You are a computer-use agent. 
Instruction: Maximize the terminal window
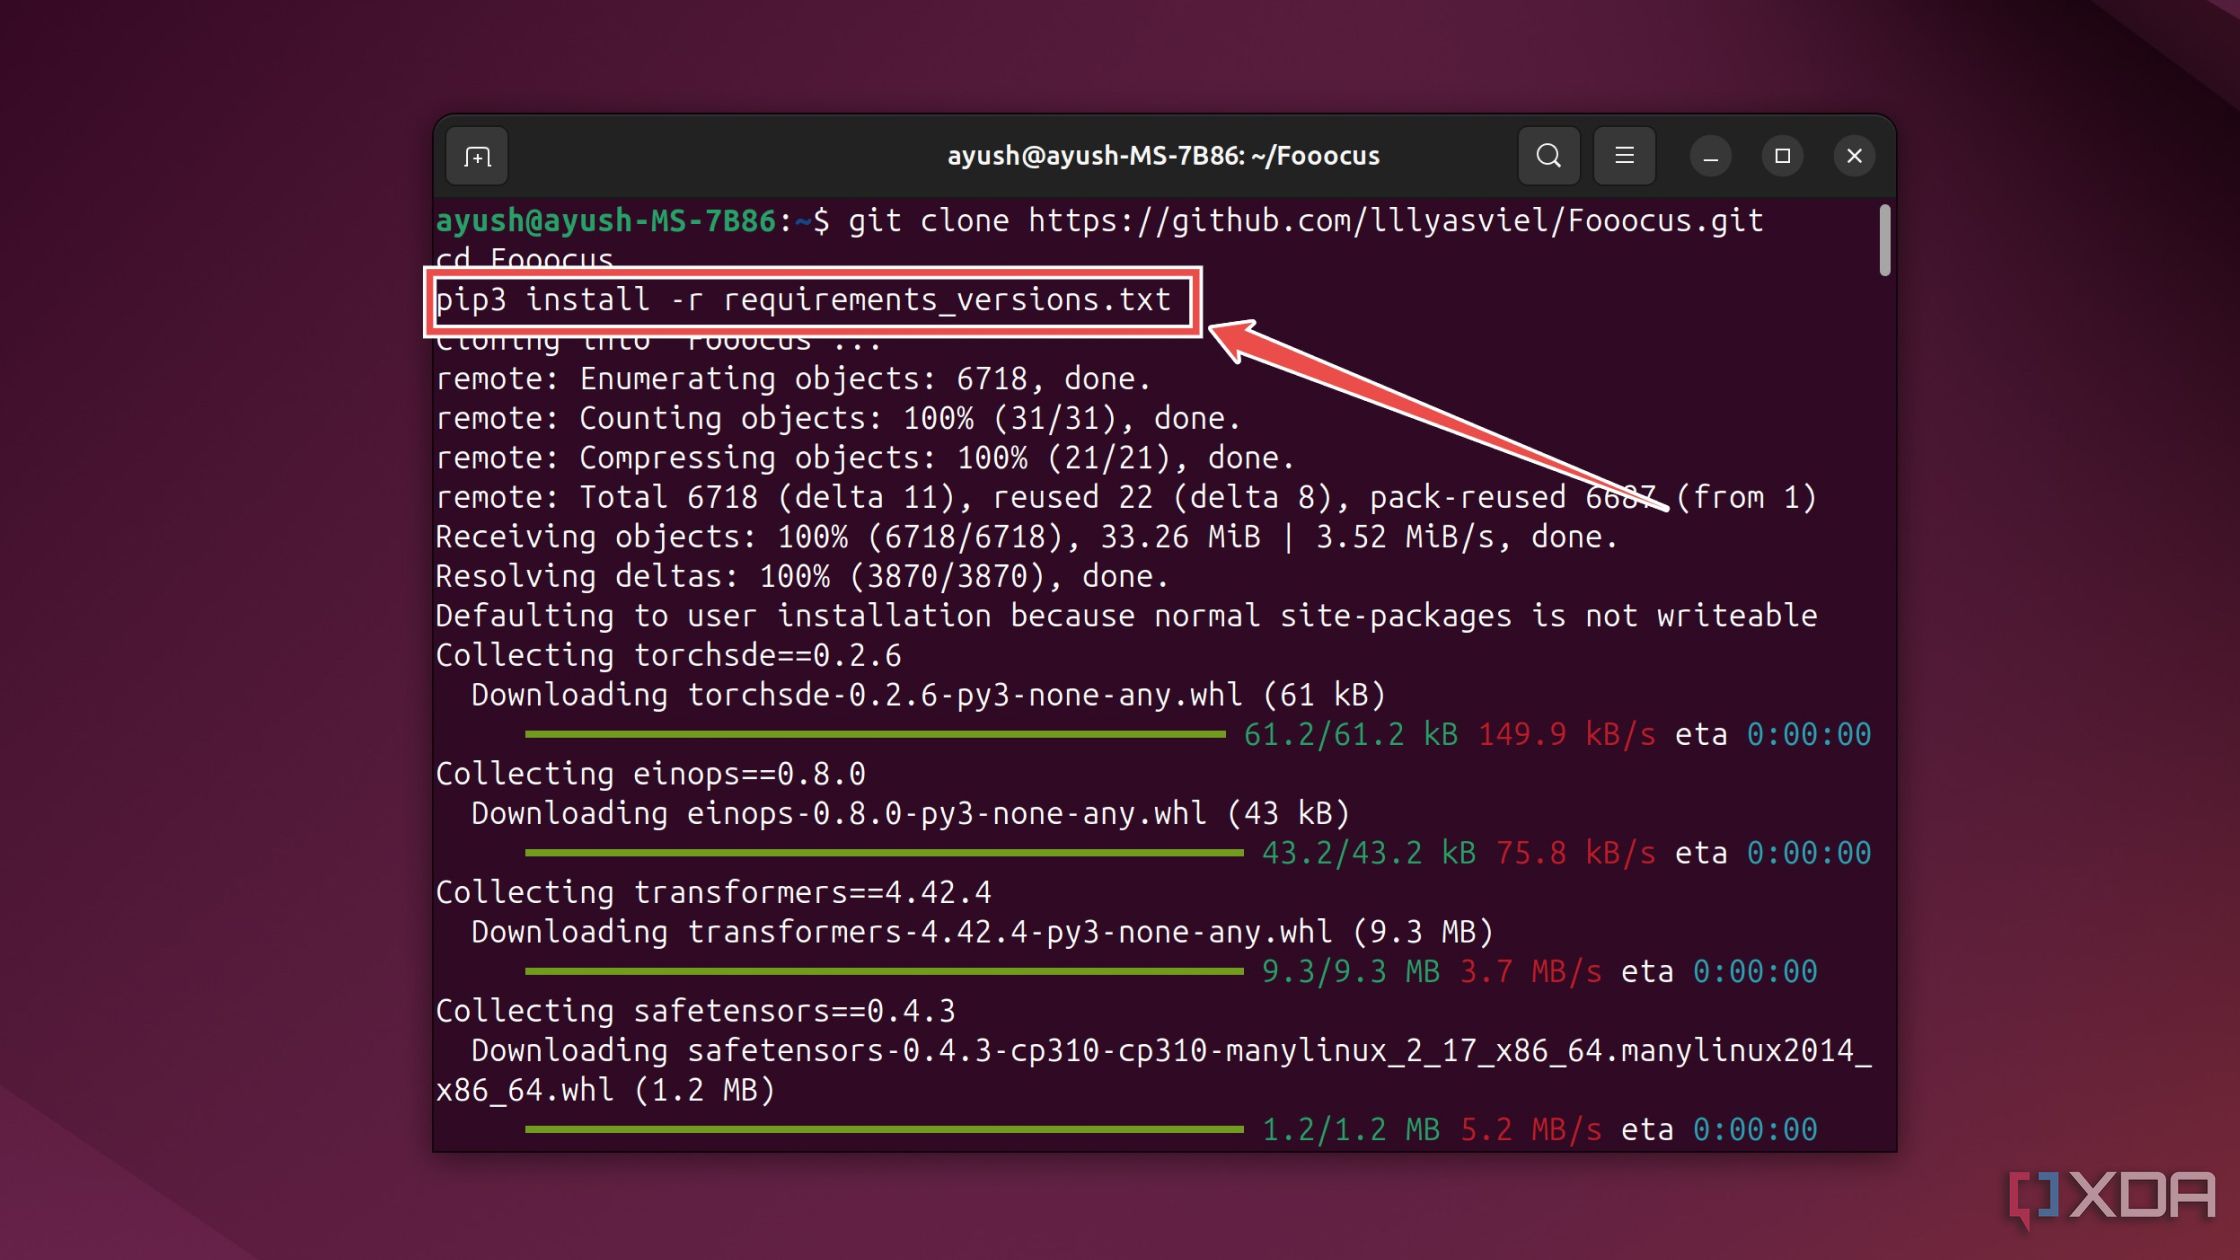[x=1782, y=156]
